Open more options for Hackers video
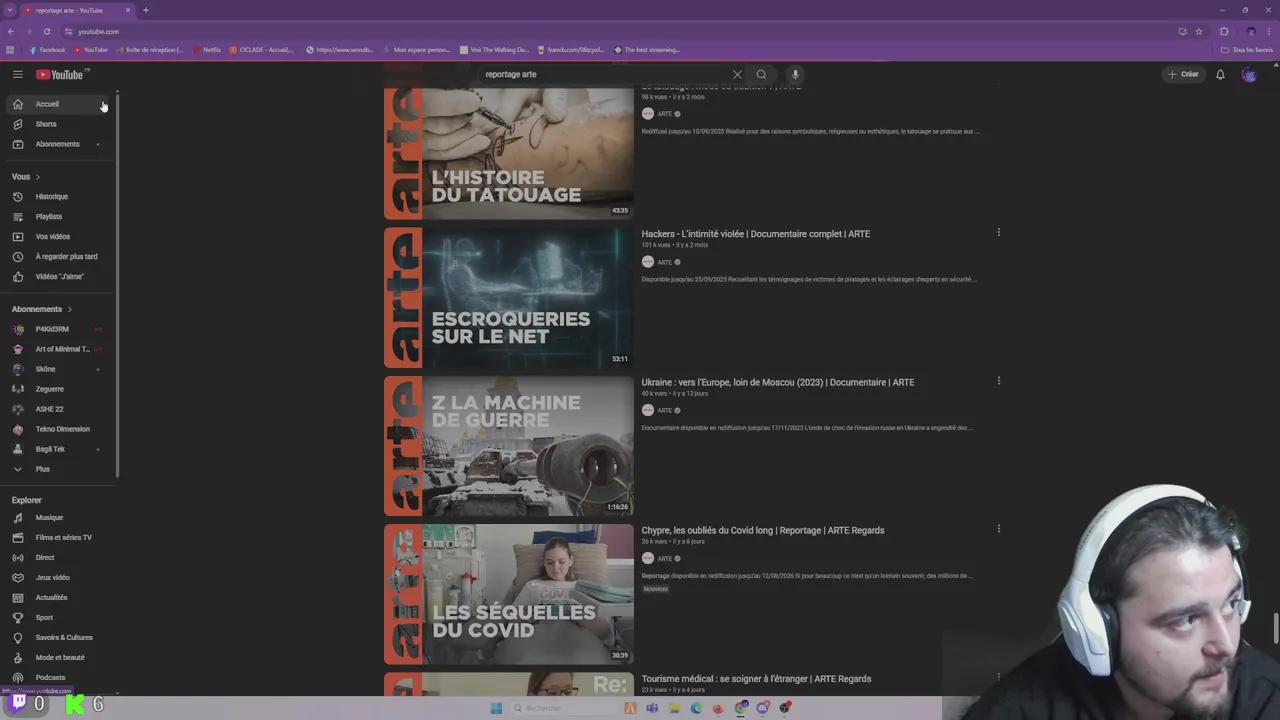 (x=998, y=233)
